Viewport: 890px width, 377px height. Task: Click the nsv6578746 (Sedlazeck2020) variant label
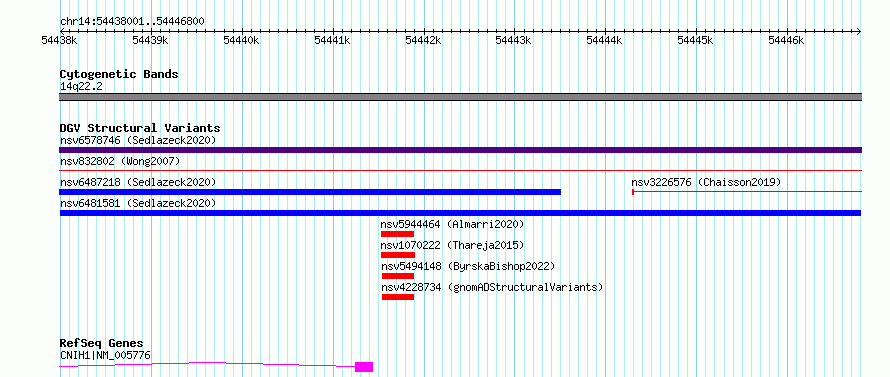pos(138,140)
